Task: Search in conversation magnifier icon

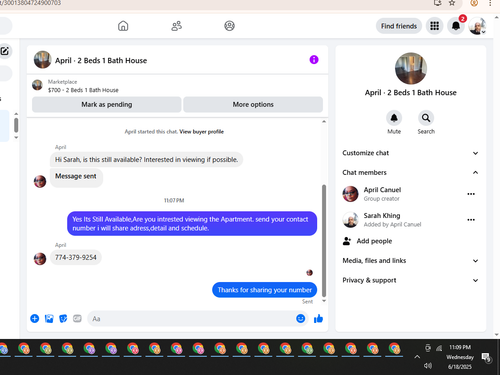Action: coord(426,118)
